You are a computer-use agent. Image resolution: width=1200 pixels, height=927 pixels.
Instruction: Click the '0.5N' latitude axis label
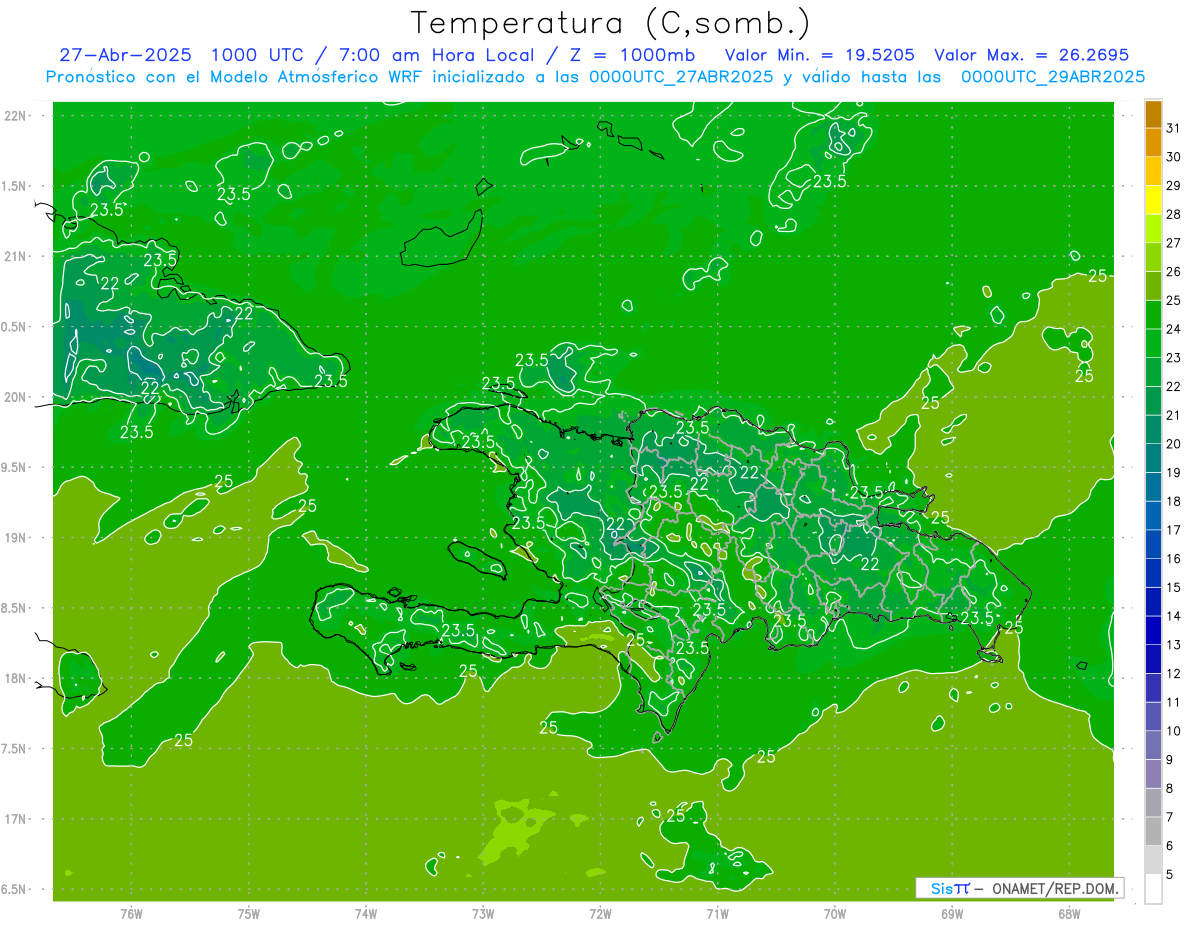tap(15, 327)
